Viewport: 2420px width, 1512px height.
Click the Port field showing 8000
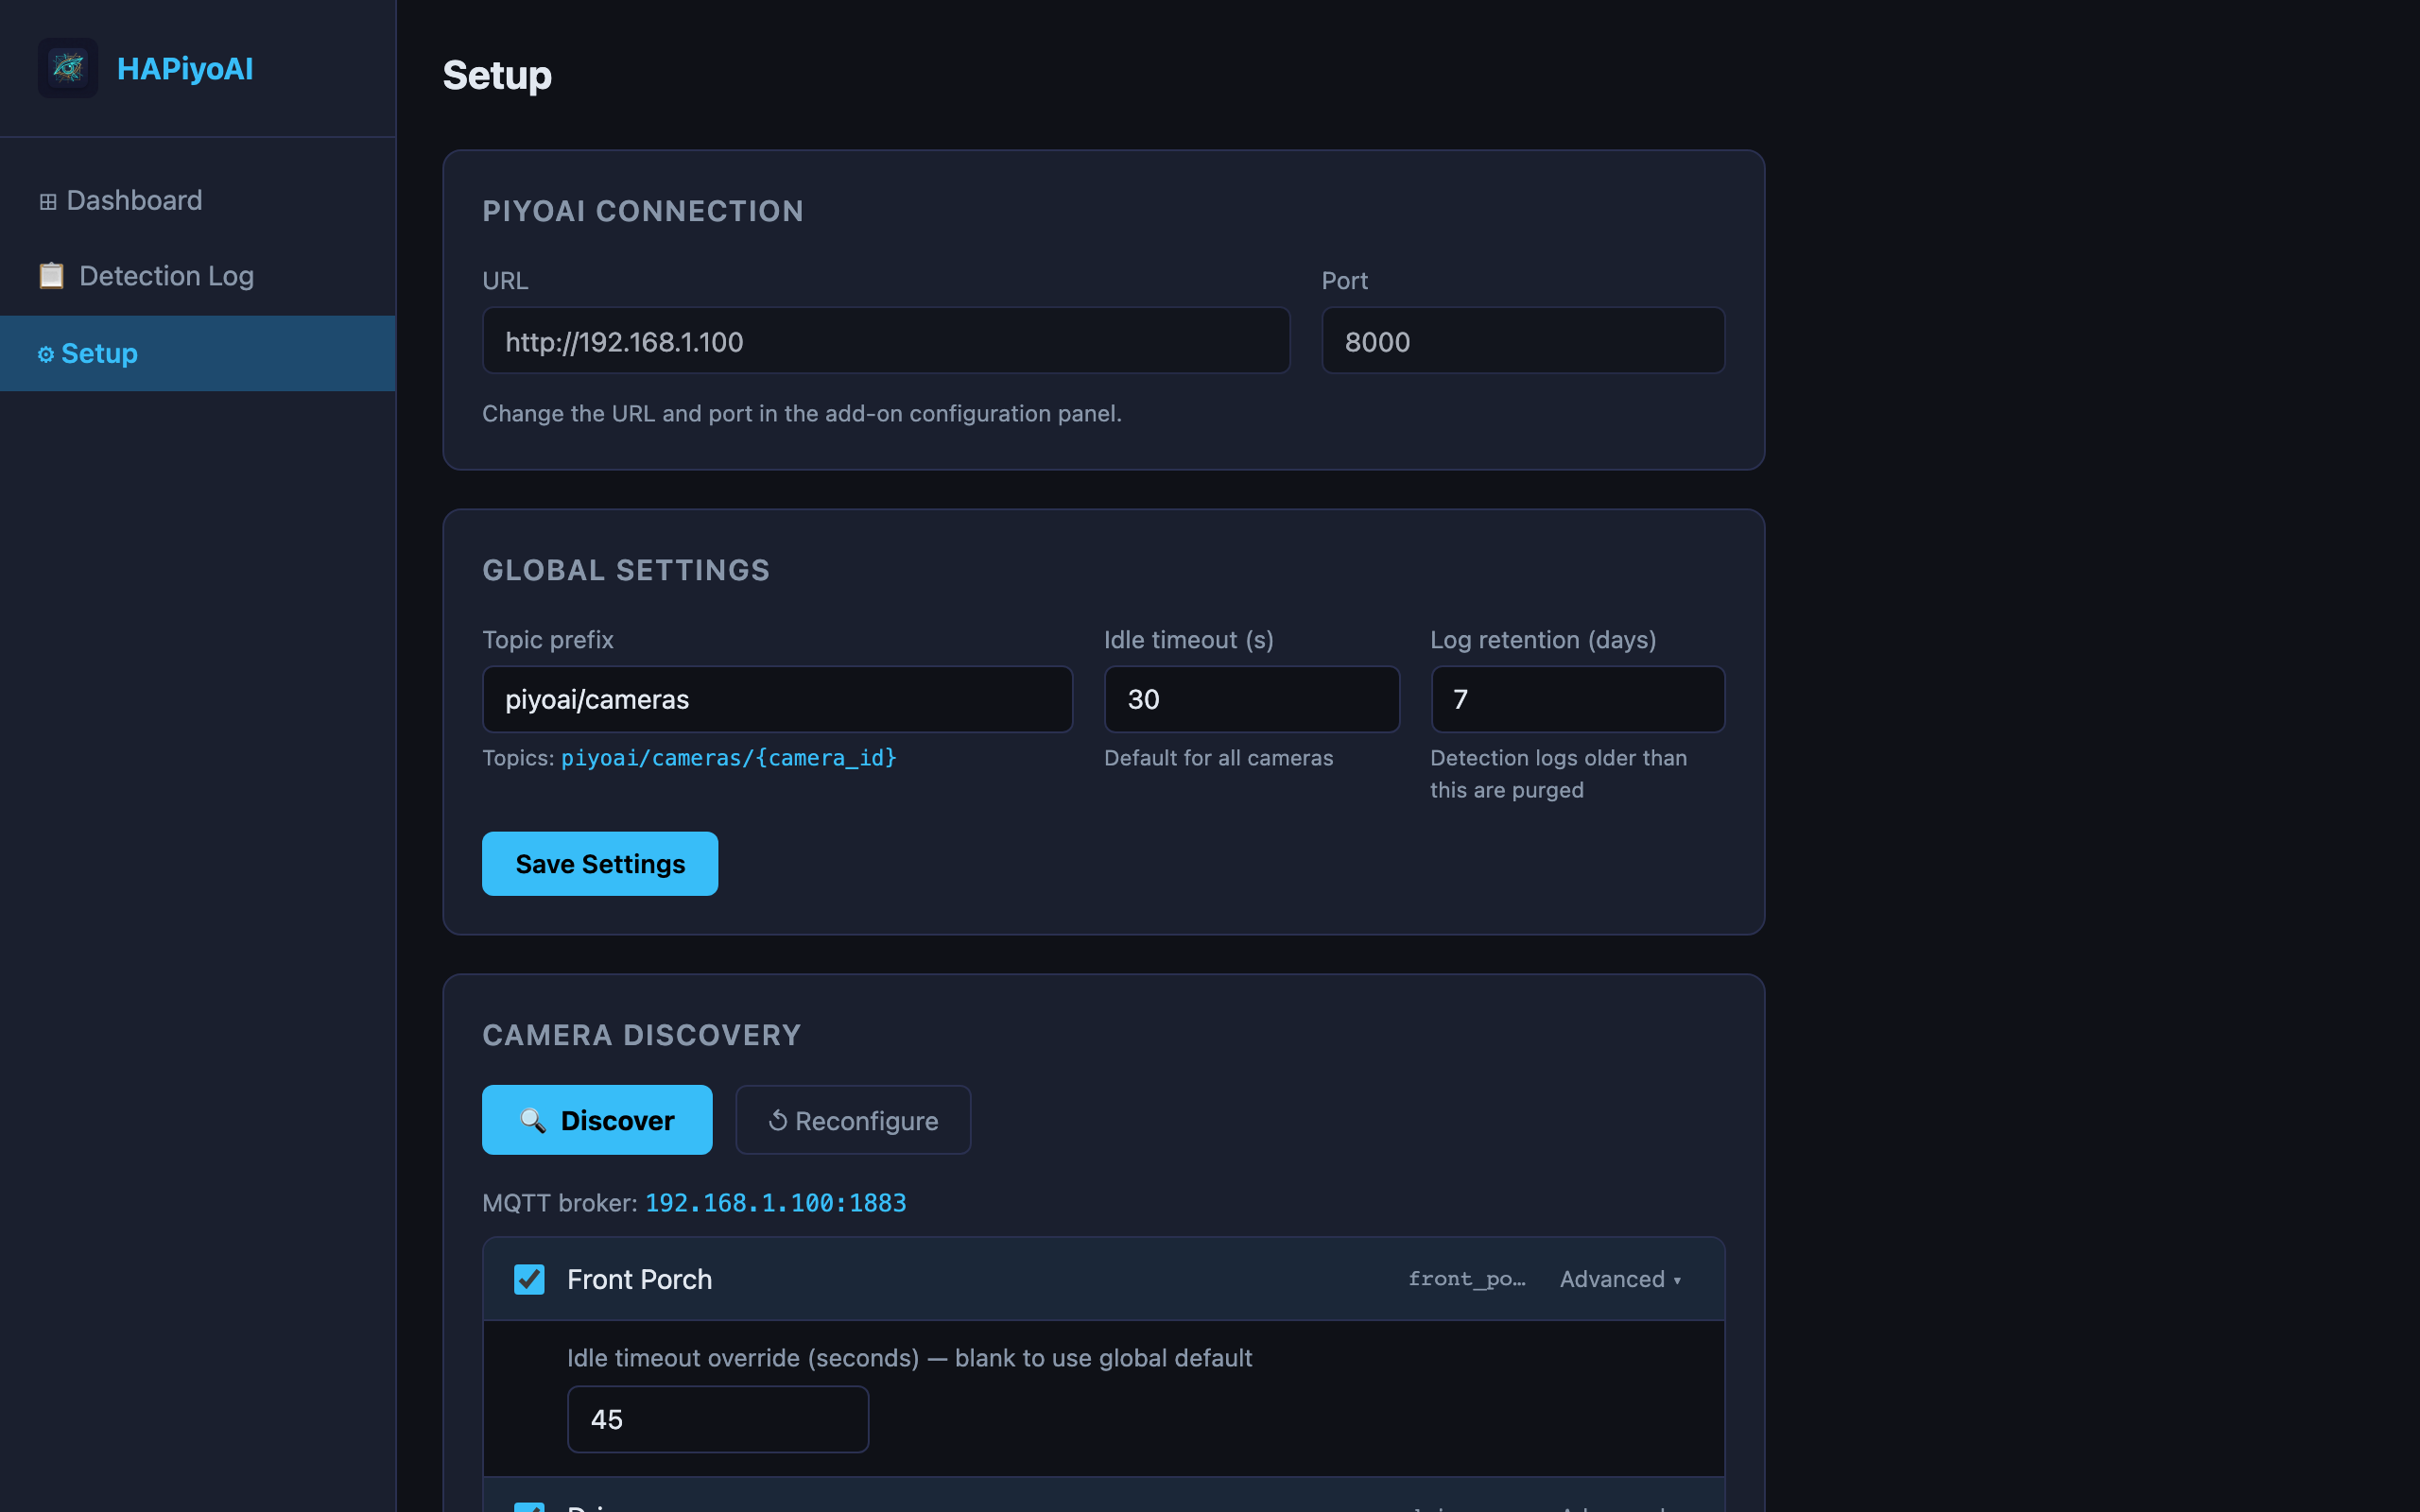click(1522, 341)
